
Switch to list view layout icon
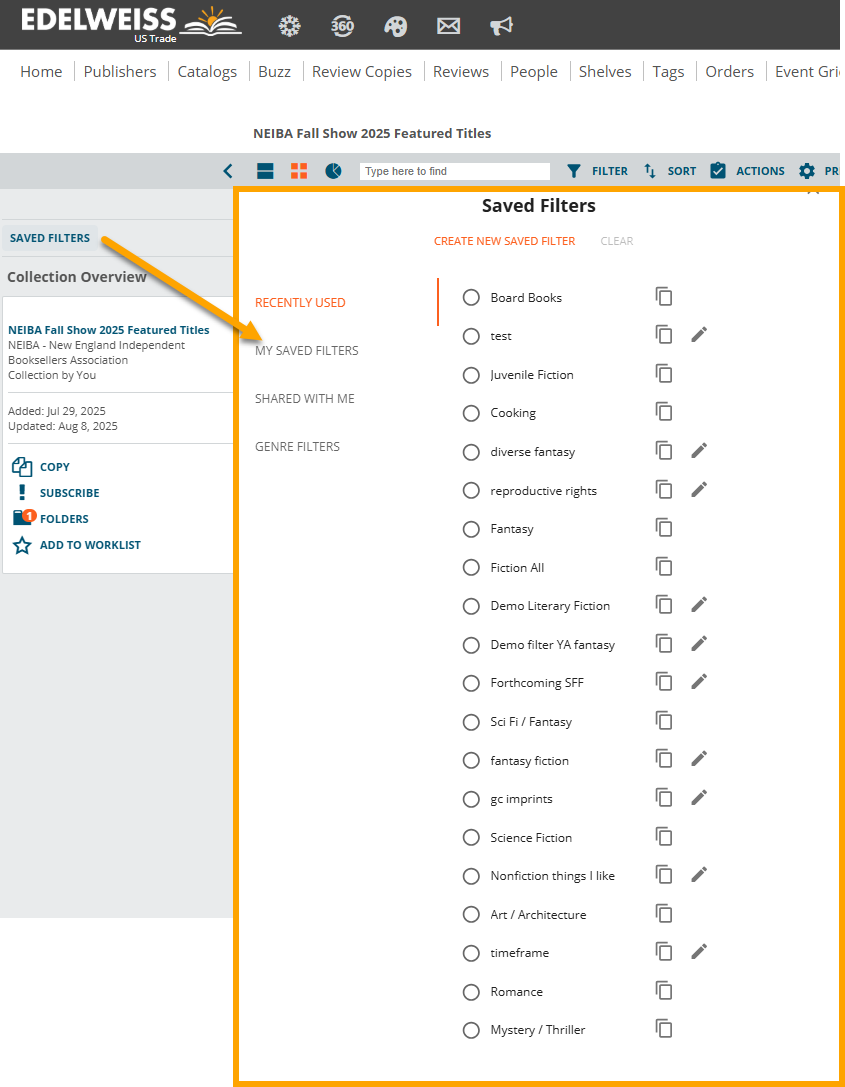tap(265, 171)
